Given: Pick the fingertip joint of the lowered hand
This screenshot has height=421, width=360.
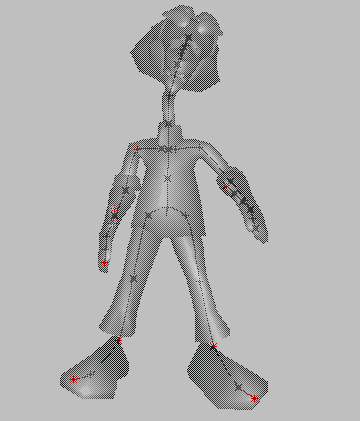Looking at the screenshot, I should (104, 263).
